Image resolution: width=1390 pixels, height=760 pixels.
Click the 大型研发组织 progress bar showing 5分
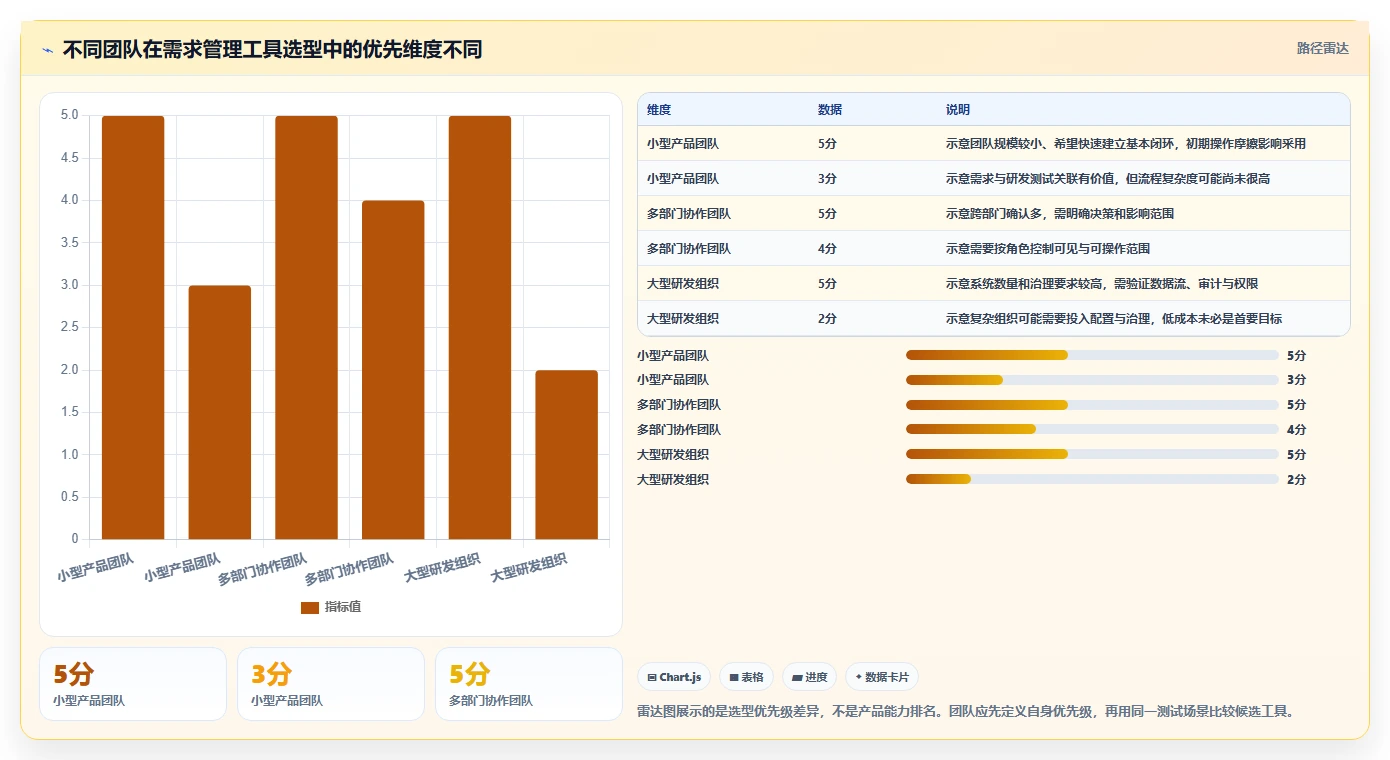tap(1092, 455)
